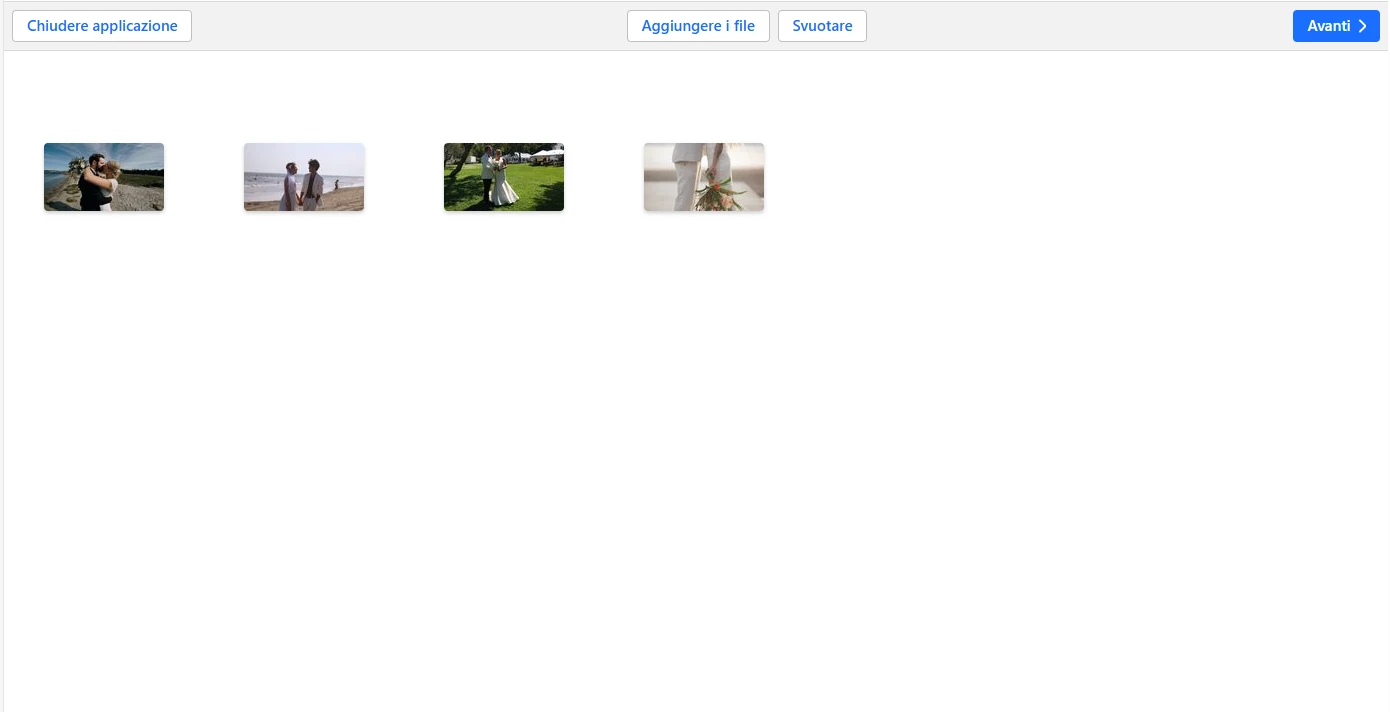Viewport: 1390px width, 712px height.
Task: Click the Chiudere applicazione button
Action: 102,26
